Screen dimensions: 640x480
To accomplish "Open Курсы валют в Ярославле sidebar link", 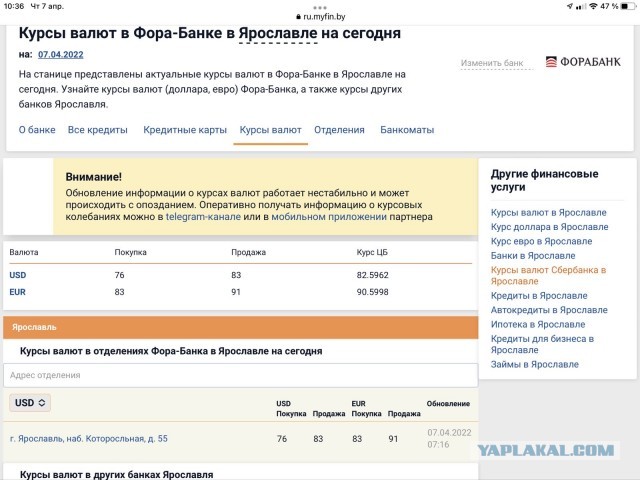I will pos(548,213).
